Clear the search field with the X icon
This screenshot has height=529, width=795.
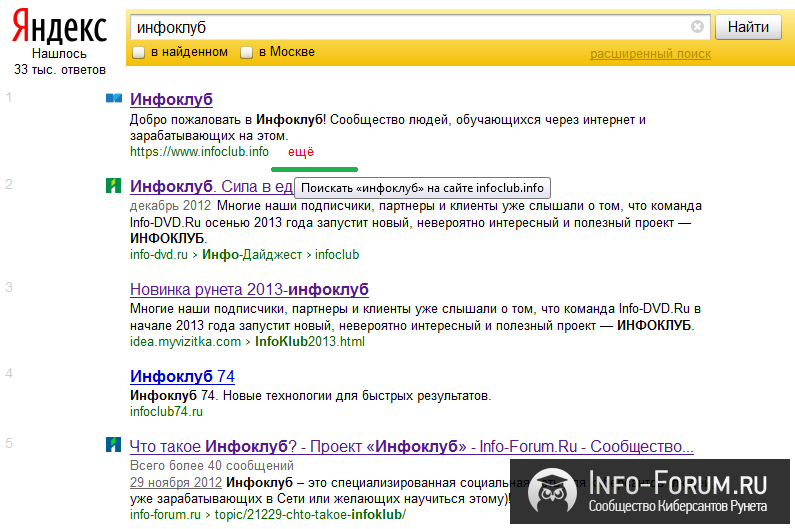[x=698, y=26]
